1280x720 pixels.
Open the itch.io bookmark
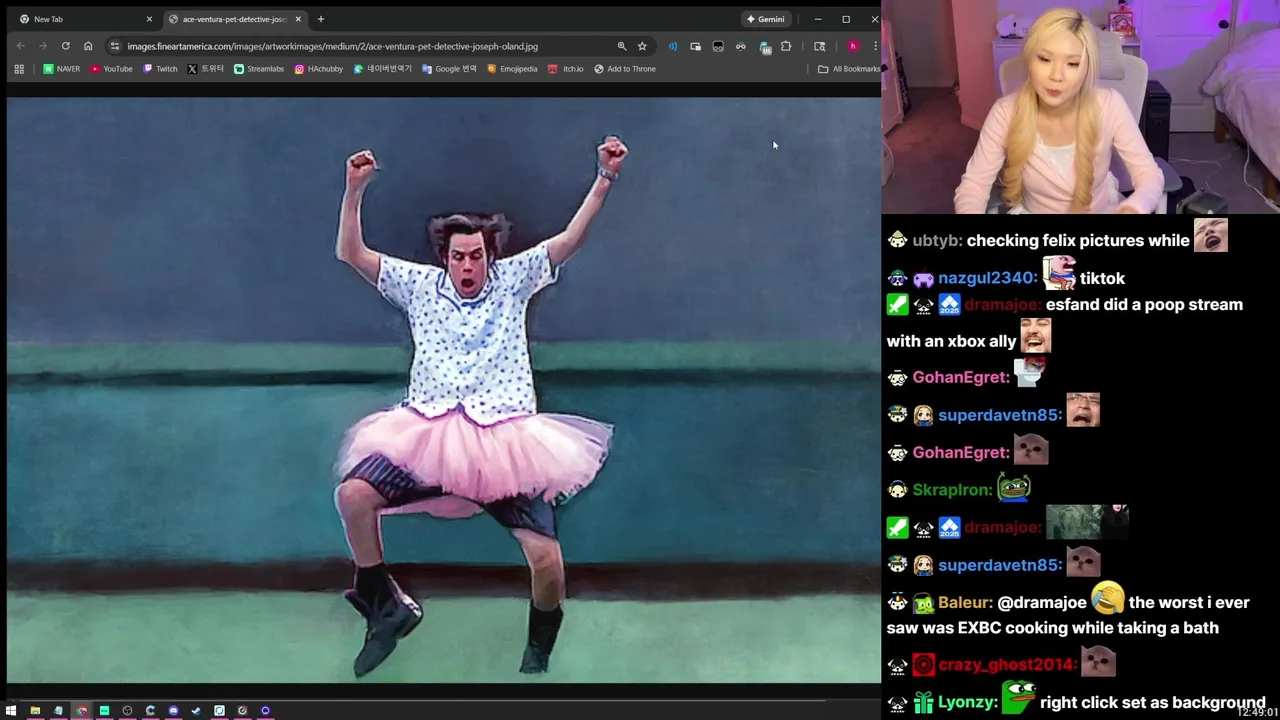566,69
